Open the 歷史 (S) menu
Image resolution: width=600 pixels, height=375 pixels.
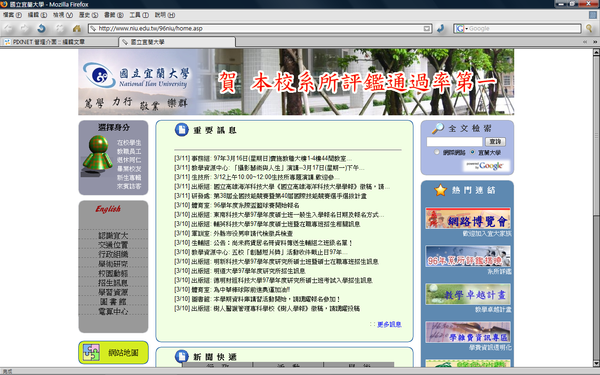pos(88,15)
